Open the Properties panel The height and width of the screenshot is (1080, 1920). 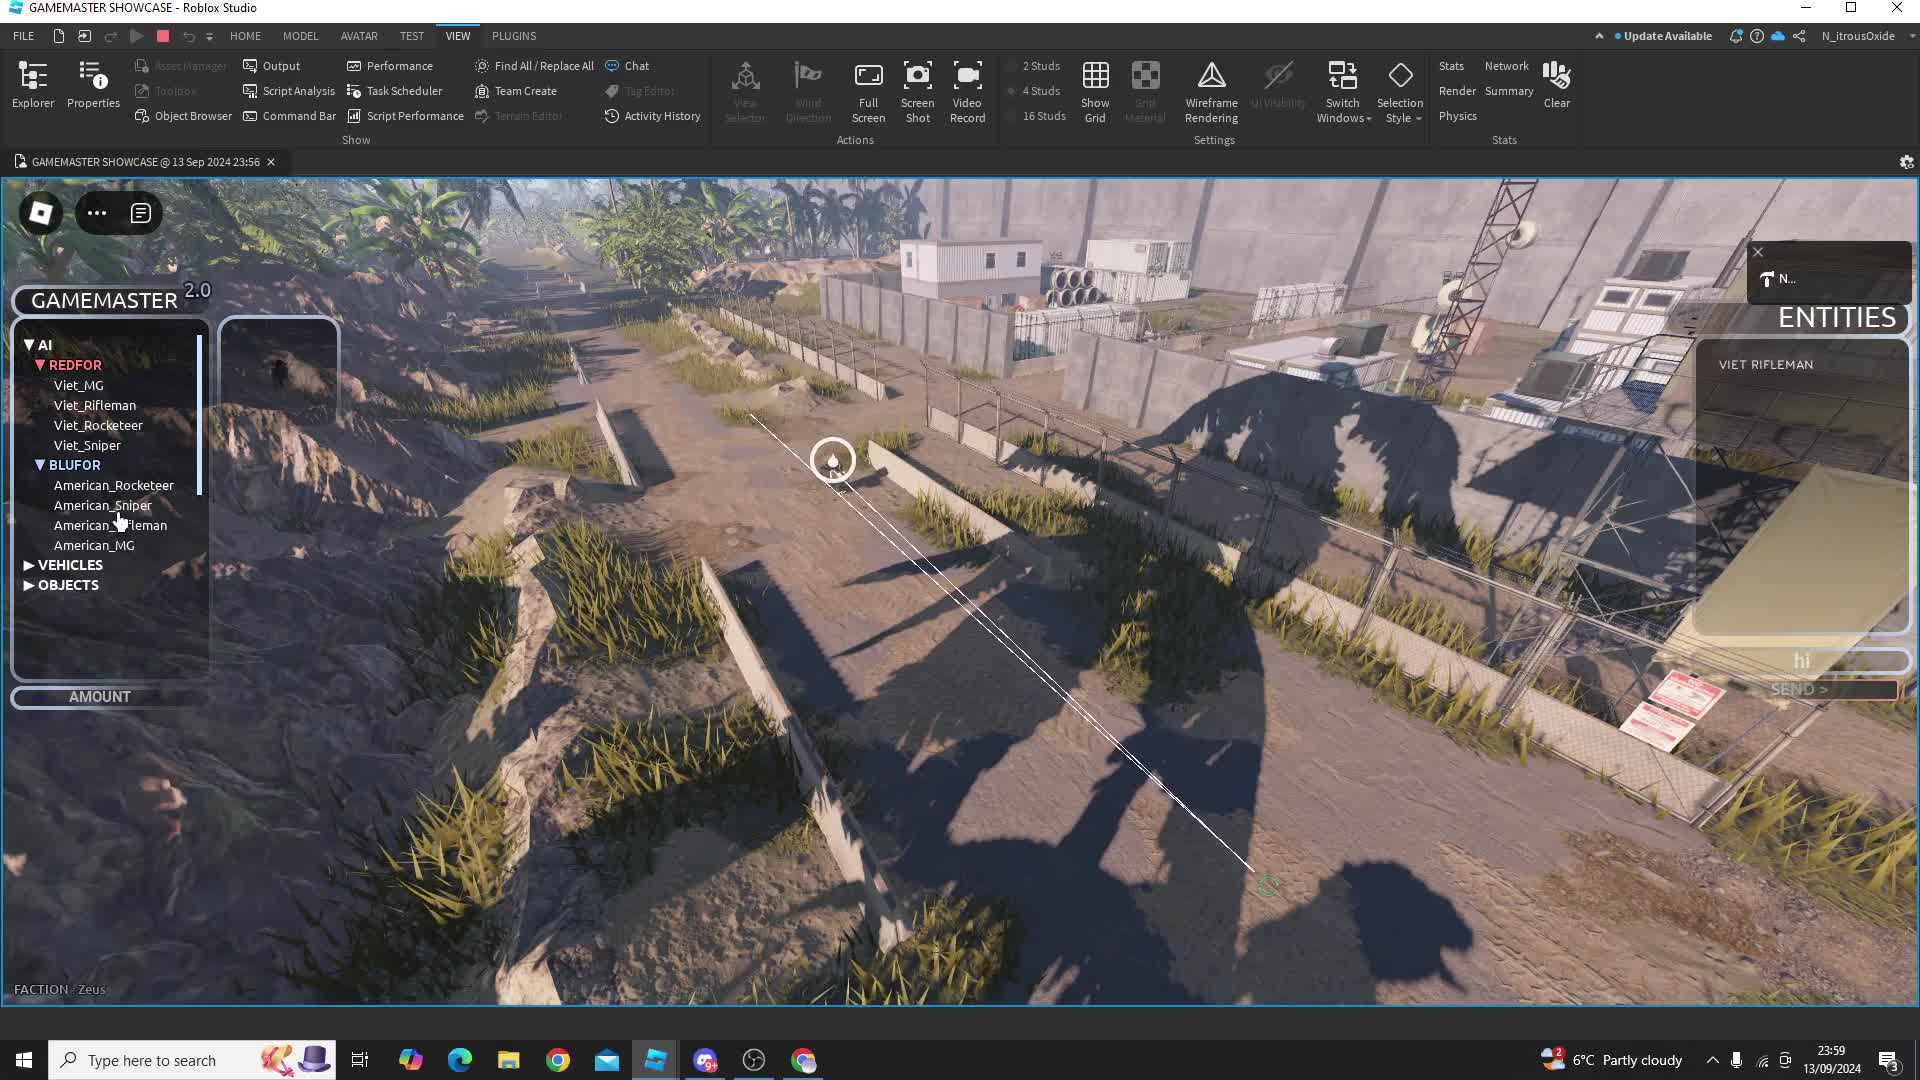93,84
